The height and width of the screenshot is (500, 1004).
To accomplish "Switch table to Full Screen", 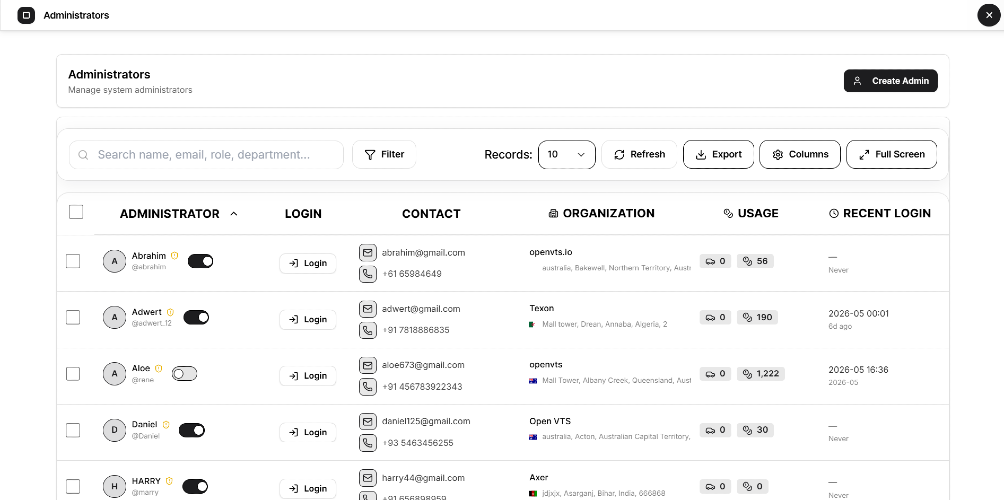I will point(891,154).
